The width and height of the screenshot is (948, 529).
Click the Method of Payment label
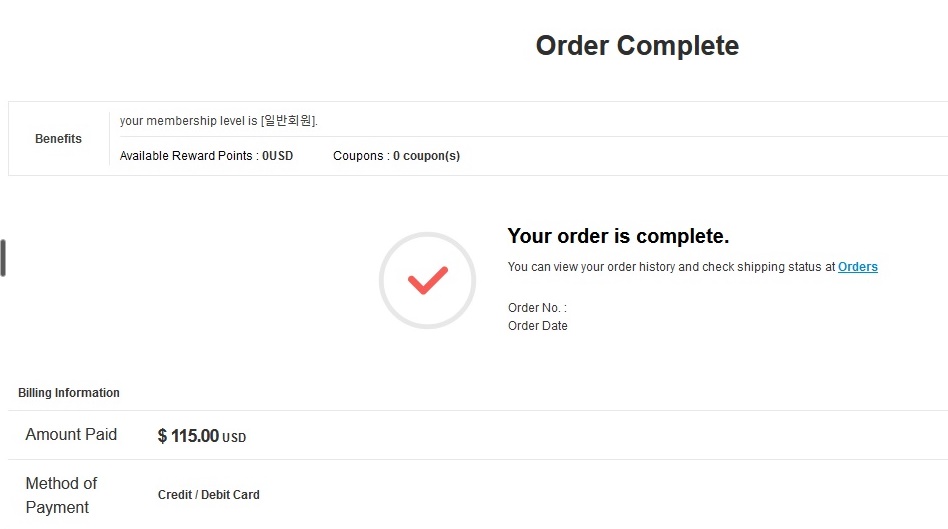tap(61, 495)
